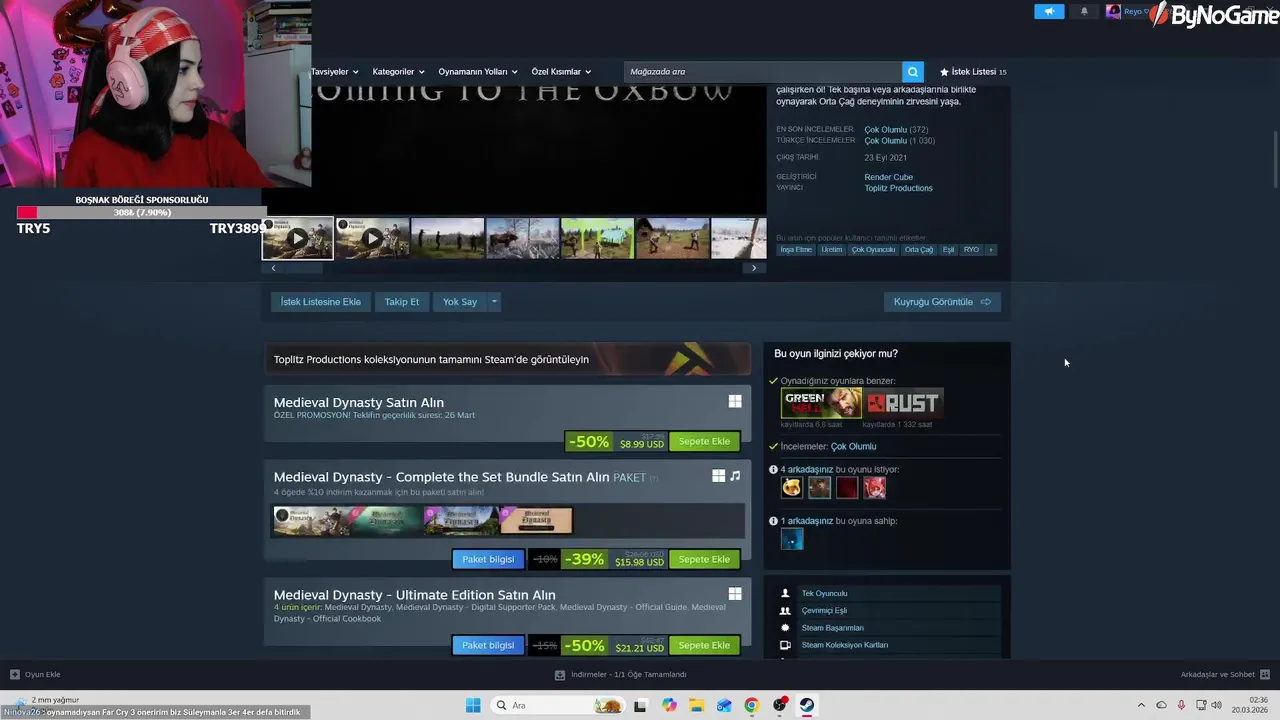This screenshot has width=1280, height=720.
Task: Open OBS Studio from the taskbar
Action: [779, 705]
